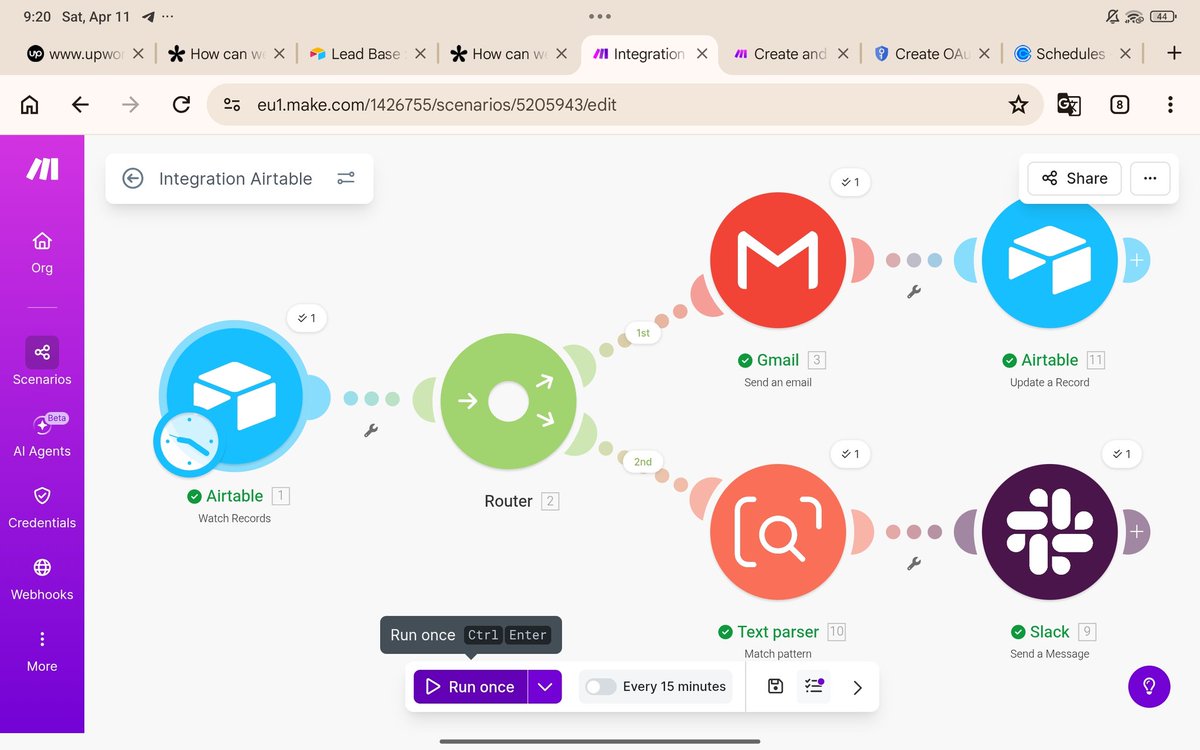Open More options in the sidebar
The image size is (1200, 750).
pyautogui.click(x=42, y=651)
